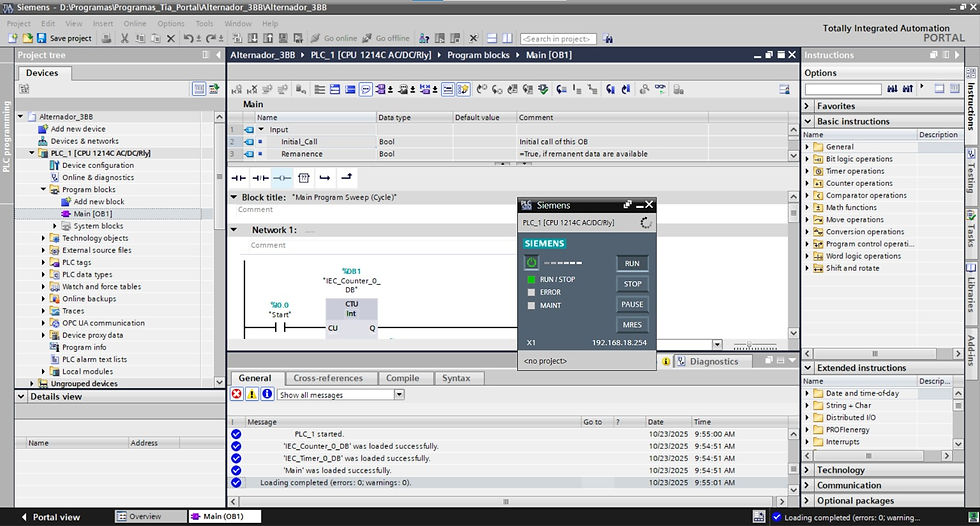Click the monitoring glasses icon in editor toolbar
The image size is (980, 526).
pos(660,89)
